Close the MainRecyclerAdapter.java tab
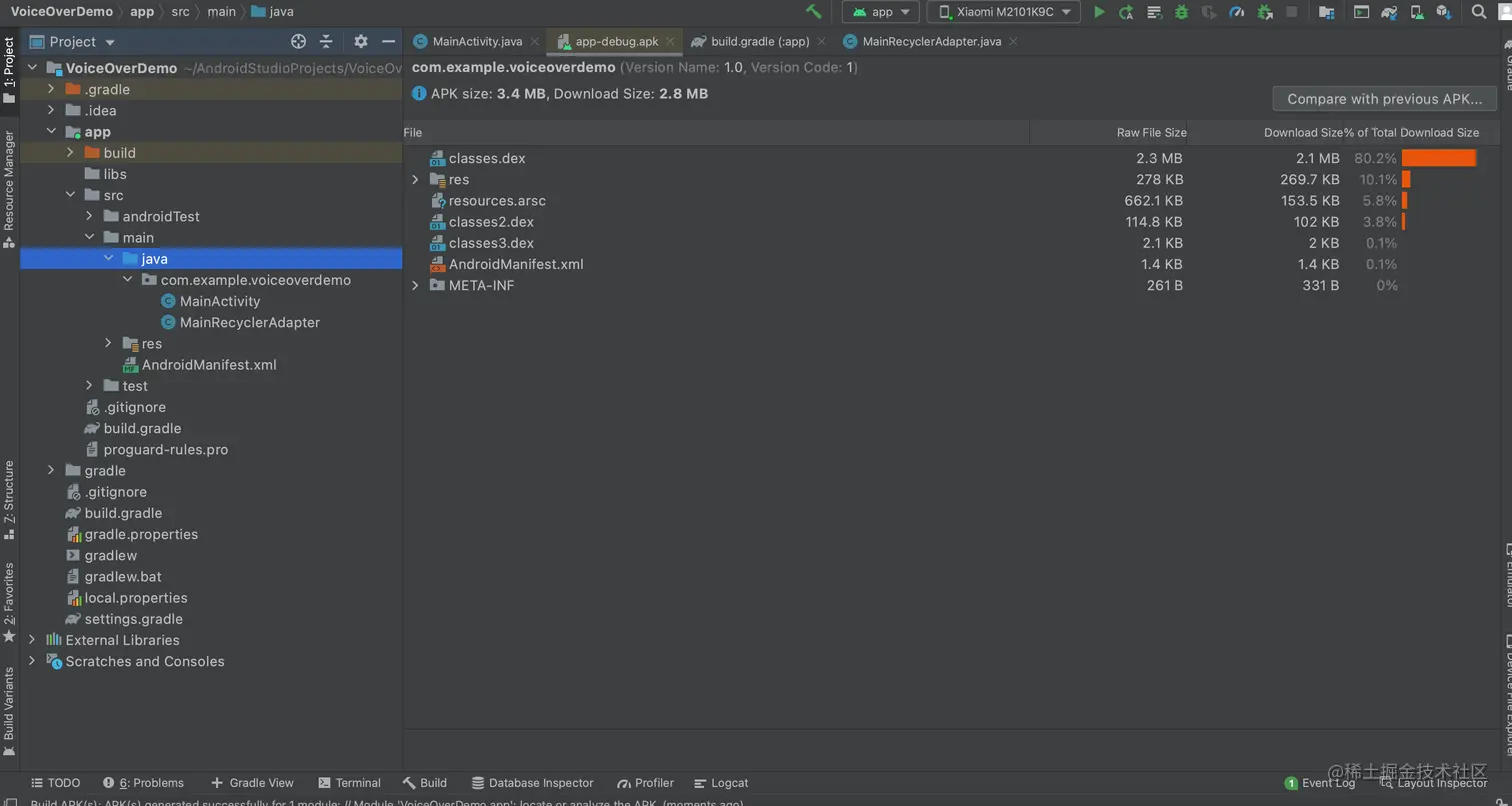 pyautogui.click(x=1012, y=42)
